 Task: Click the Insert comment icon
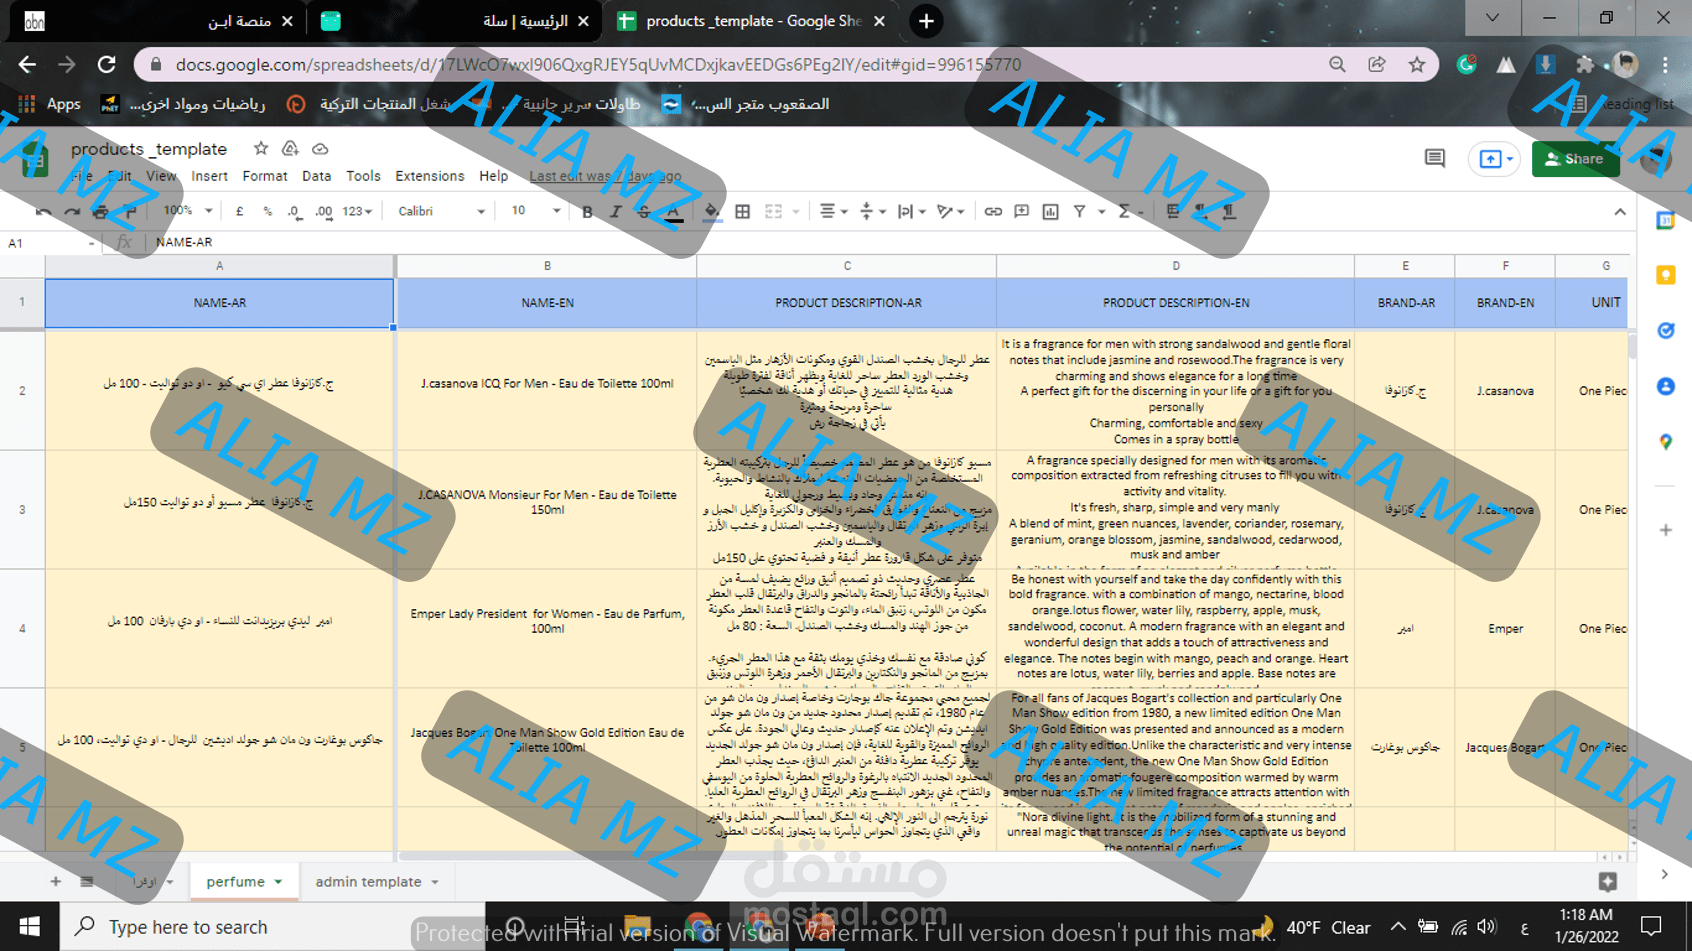pos(1021,212)
